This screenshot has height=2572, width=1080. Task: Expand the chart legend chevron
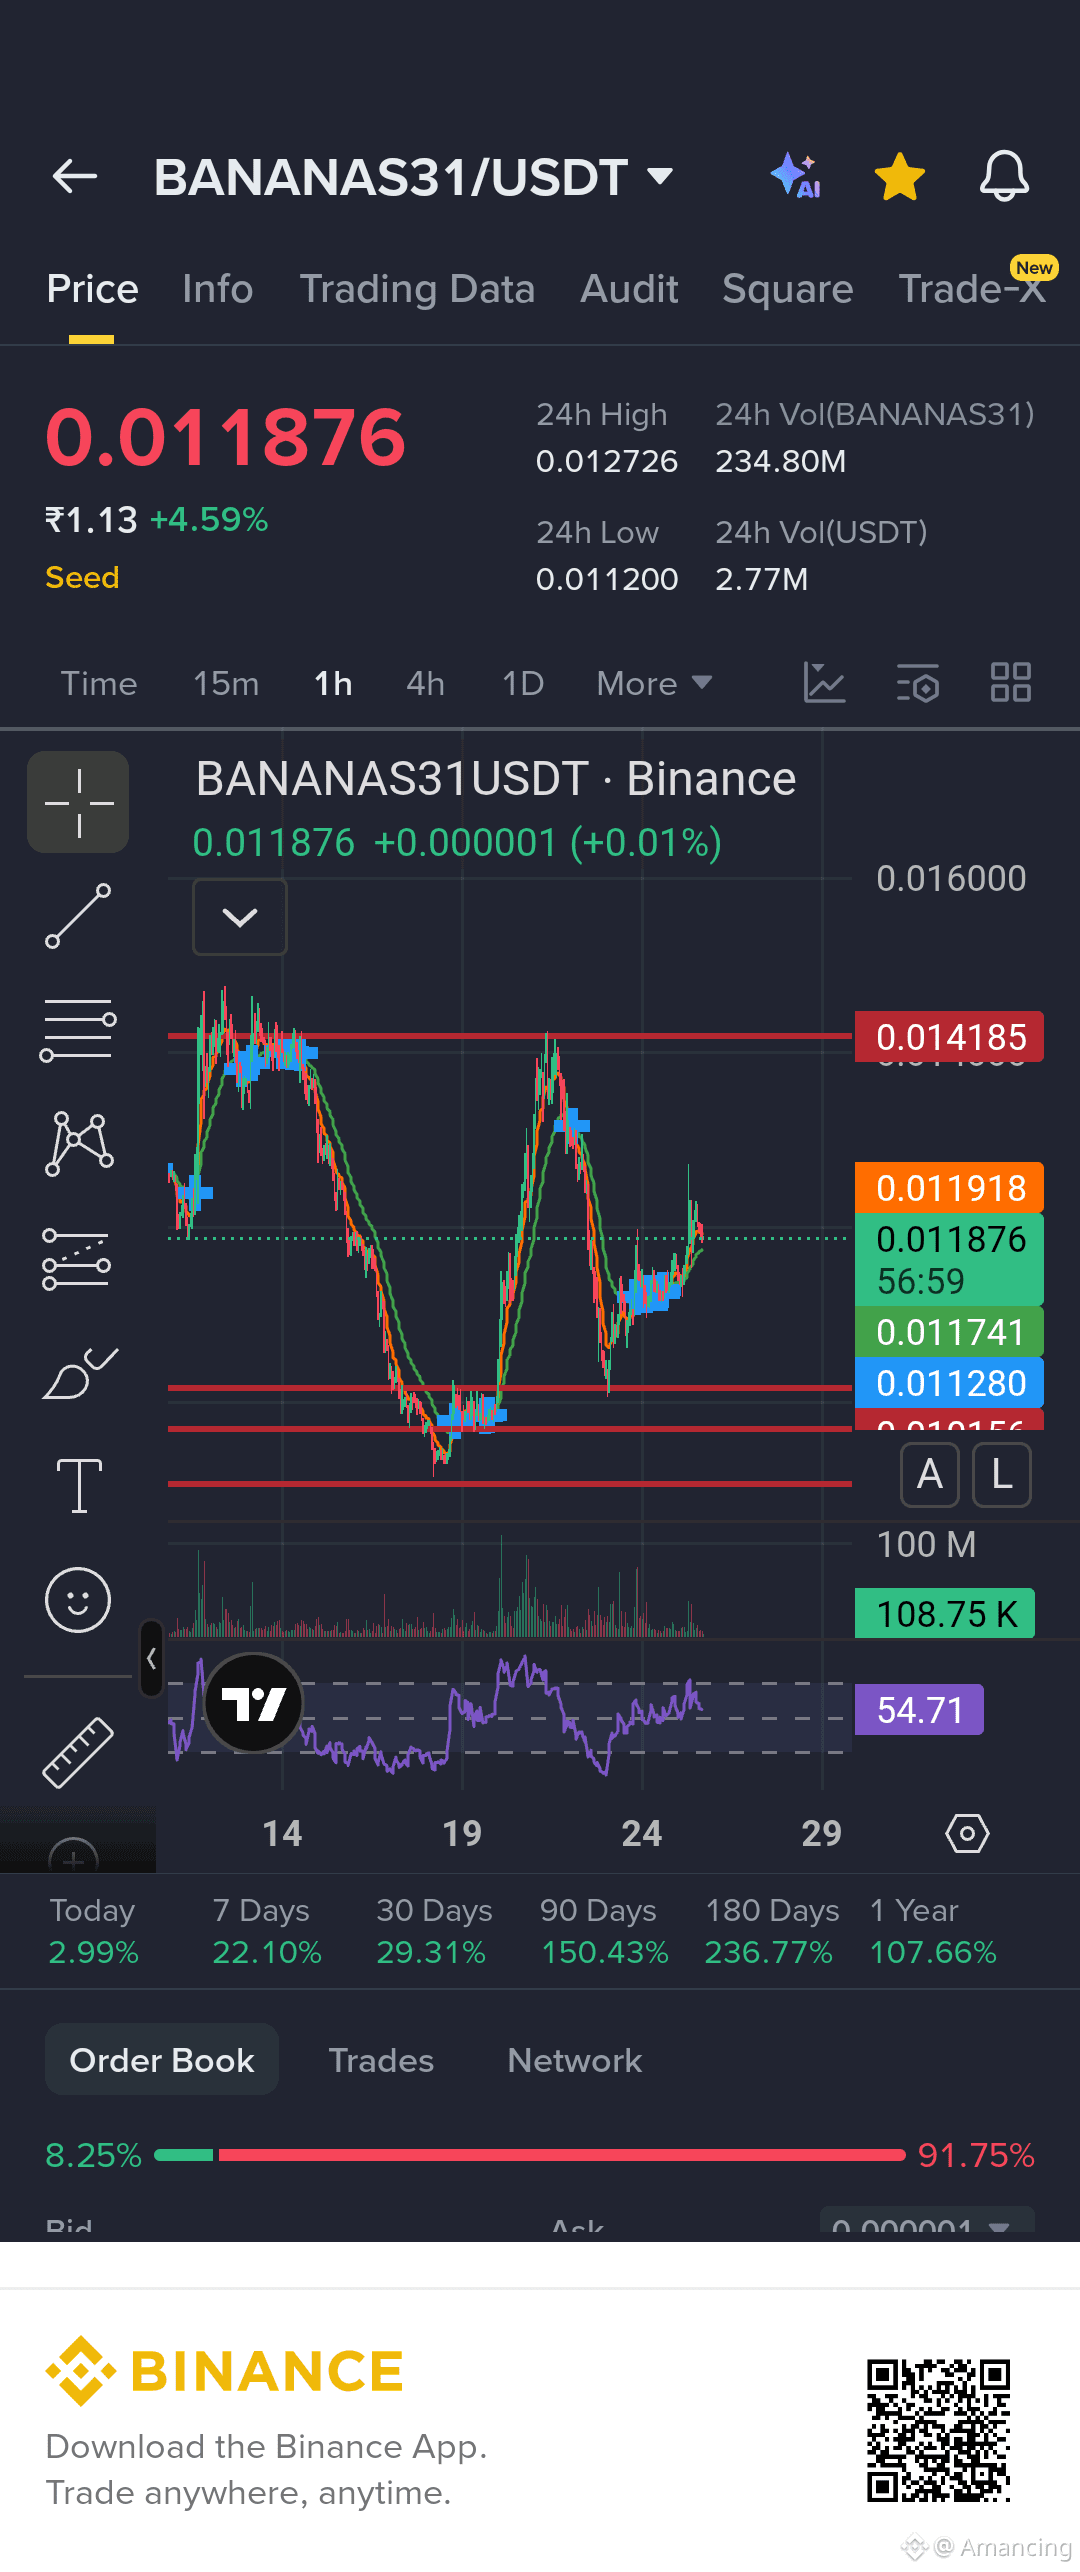[x=240, y=917]
